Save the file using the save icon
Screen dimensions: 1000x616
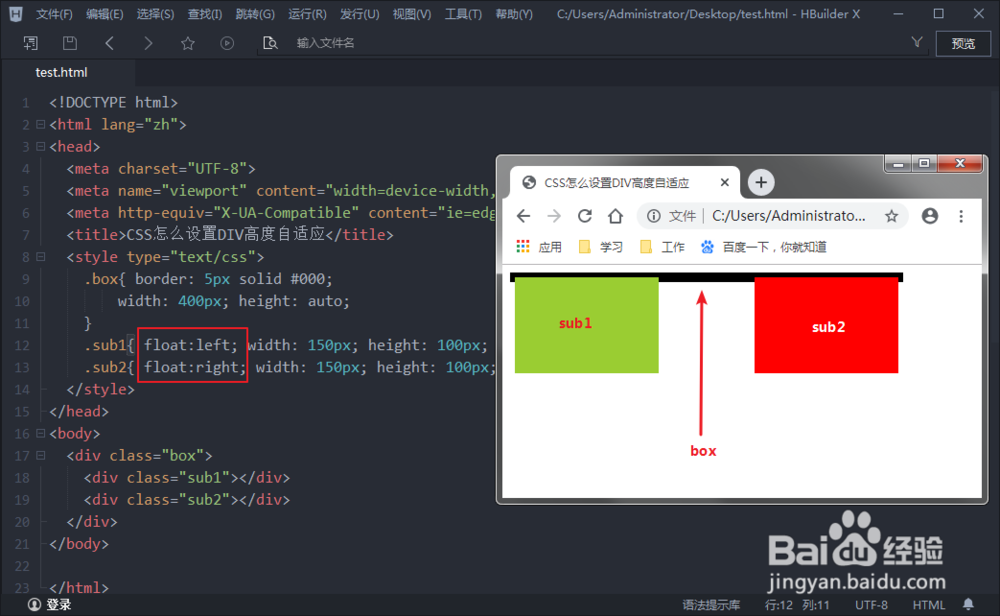68,43
